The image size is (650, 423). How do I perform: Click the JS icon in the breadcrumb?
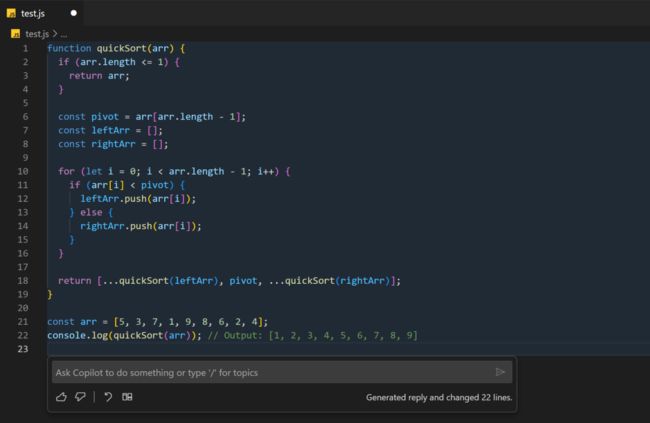coord(15,34)
